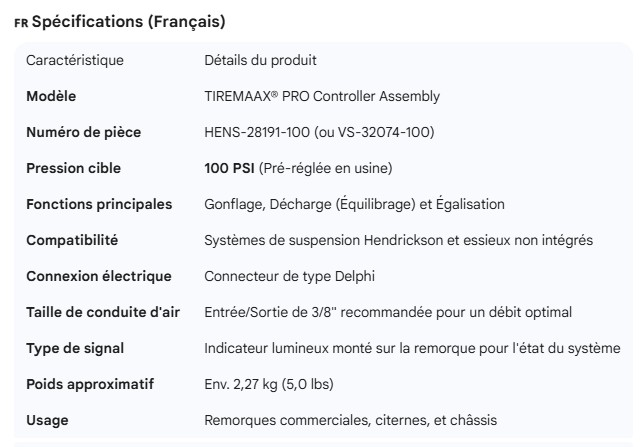The height and width of the screenshot is (447, 644).
Task: Click the Gonflage, Décharge et Égalisation text
Action: (x=354, y=204)
